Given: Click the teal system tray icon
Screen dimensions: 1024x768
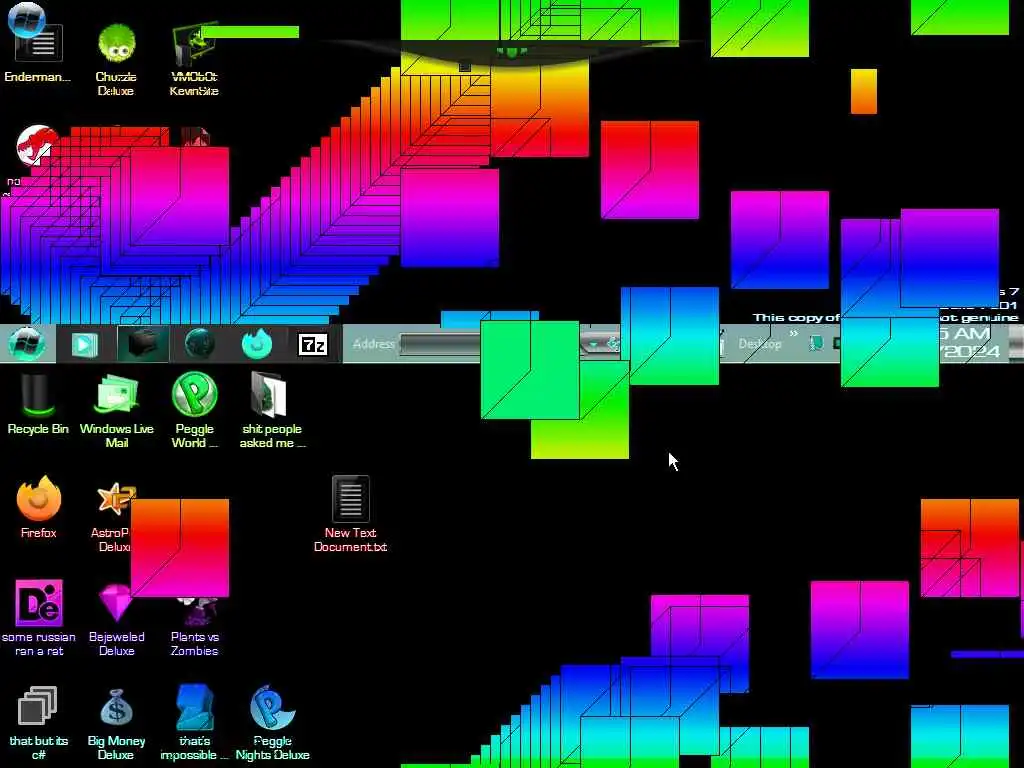Looking at the screenshot, I should coord(815,343).
